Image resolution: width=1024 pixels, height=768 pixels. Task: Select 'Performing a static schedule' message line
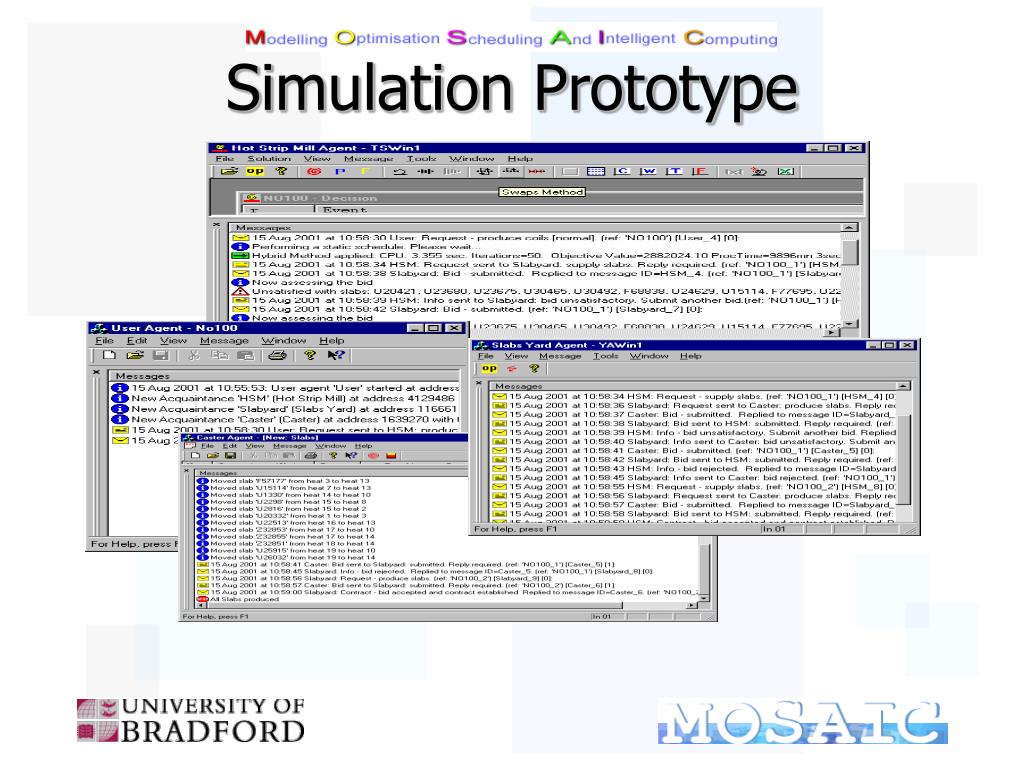(355, 247)
